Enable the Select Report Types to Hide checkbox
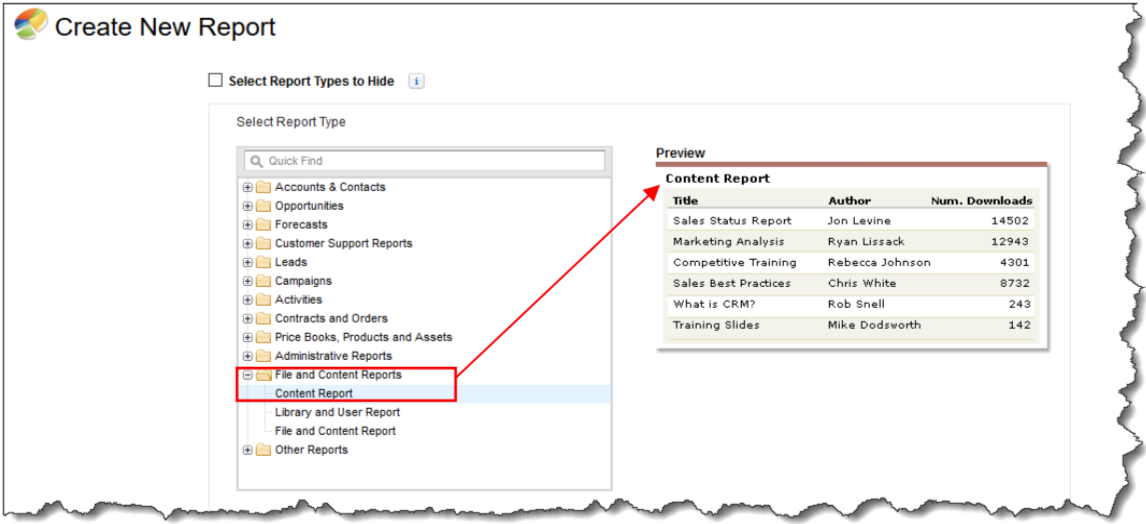The height and width of the screenshot is (524, 1146). coord(215,81)
